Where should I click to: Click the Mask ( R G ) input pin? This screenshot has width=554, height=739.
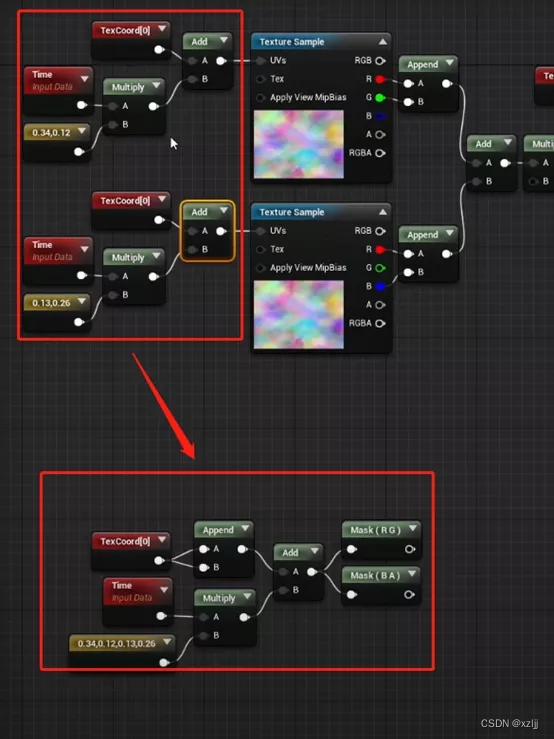[351, 549]
